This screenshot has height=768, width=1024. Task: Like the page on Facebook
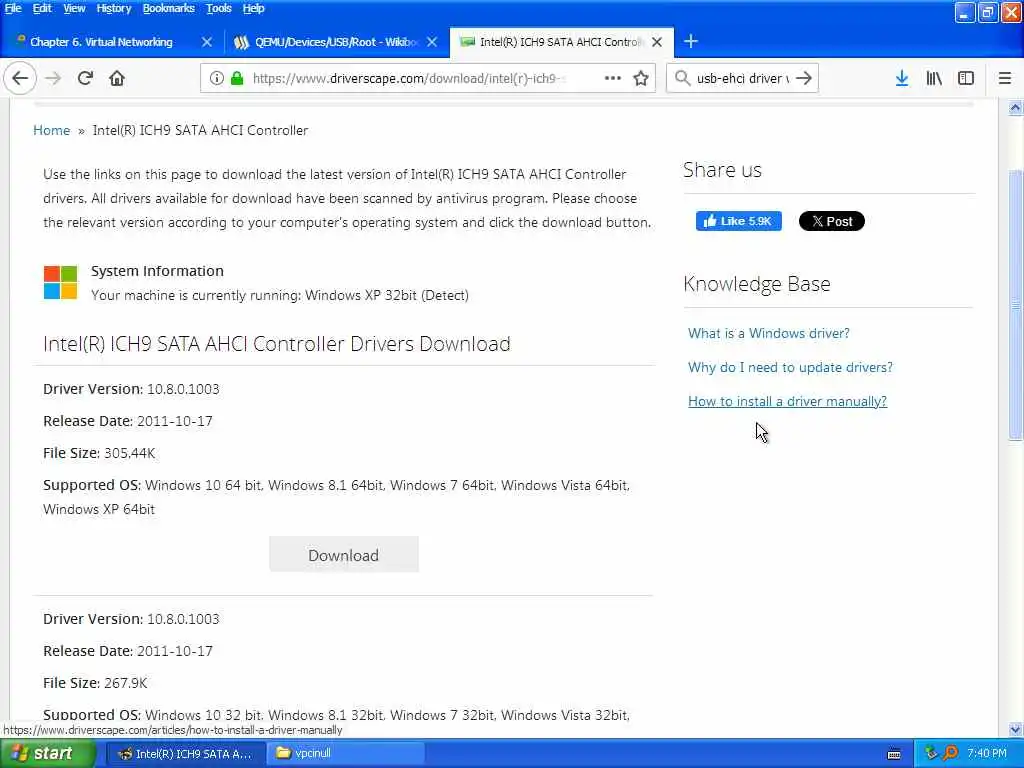pyautogui.click(x=739, y=221)
